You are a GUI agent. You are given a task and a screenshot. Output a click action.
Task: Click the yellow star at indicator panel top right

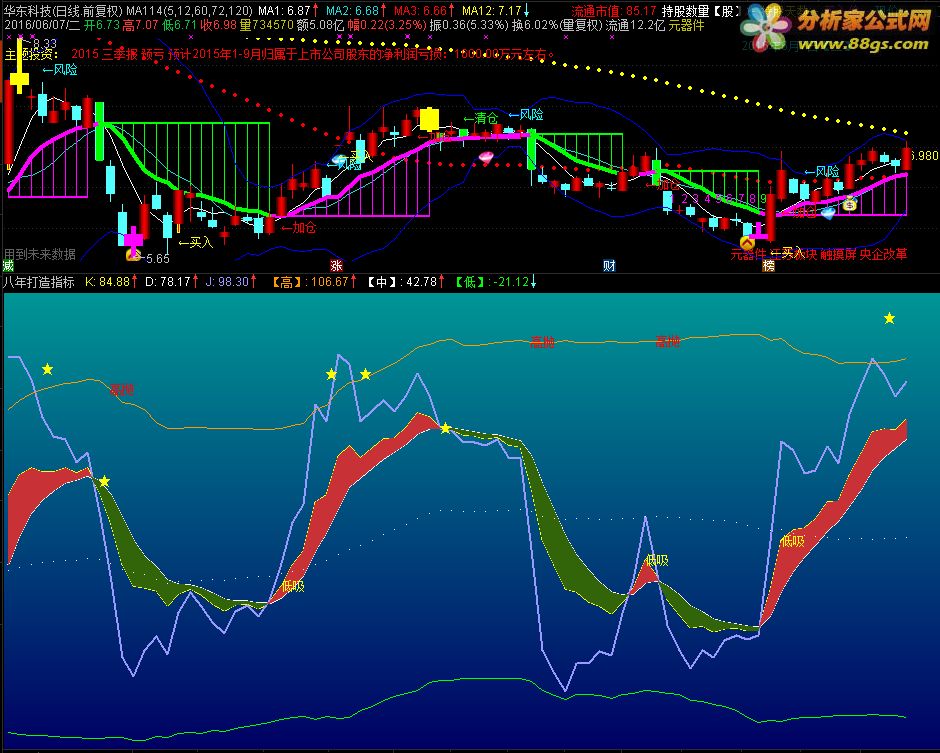coord(889,318)
